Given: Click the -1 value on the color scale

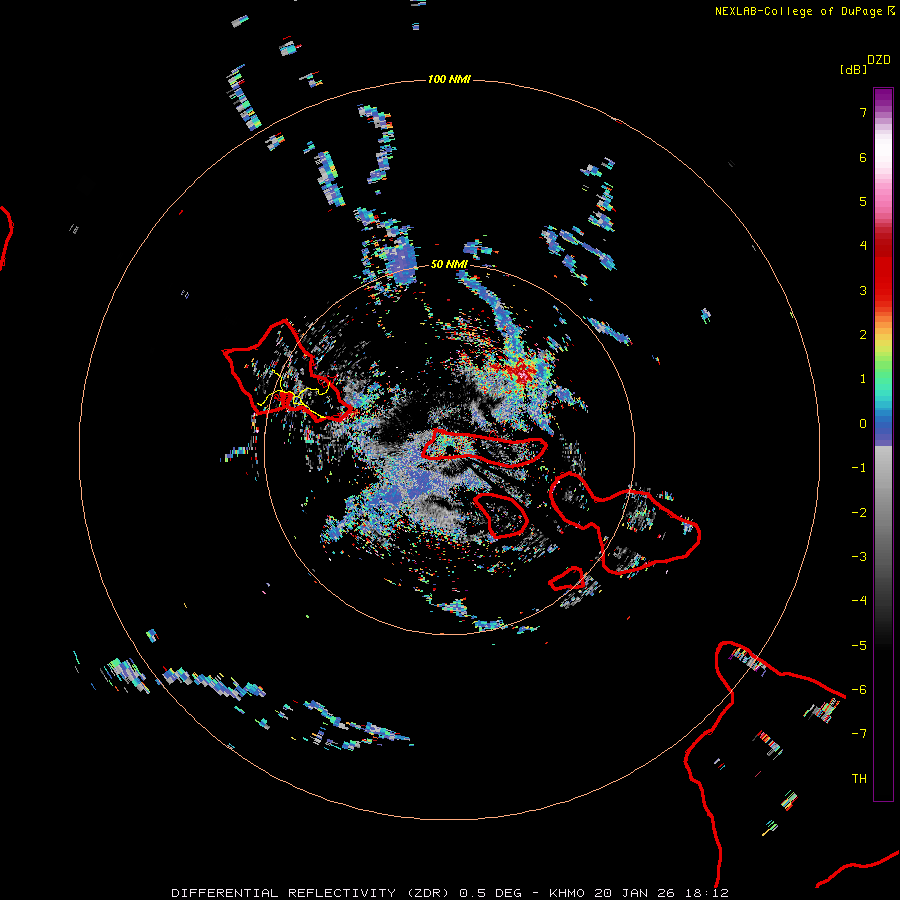Looking at the screenshot, I should [859, 468].
